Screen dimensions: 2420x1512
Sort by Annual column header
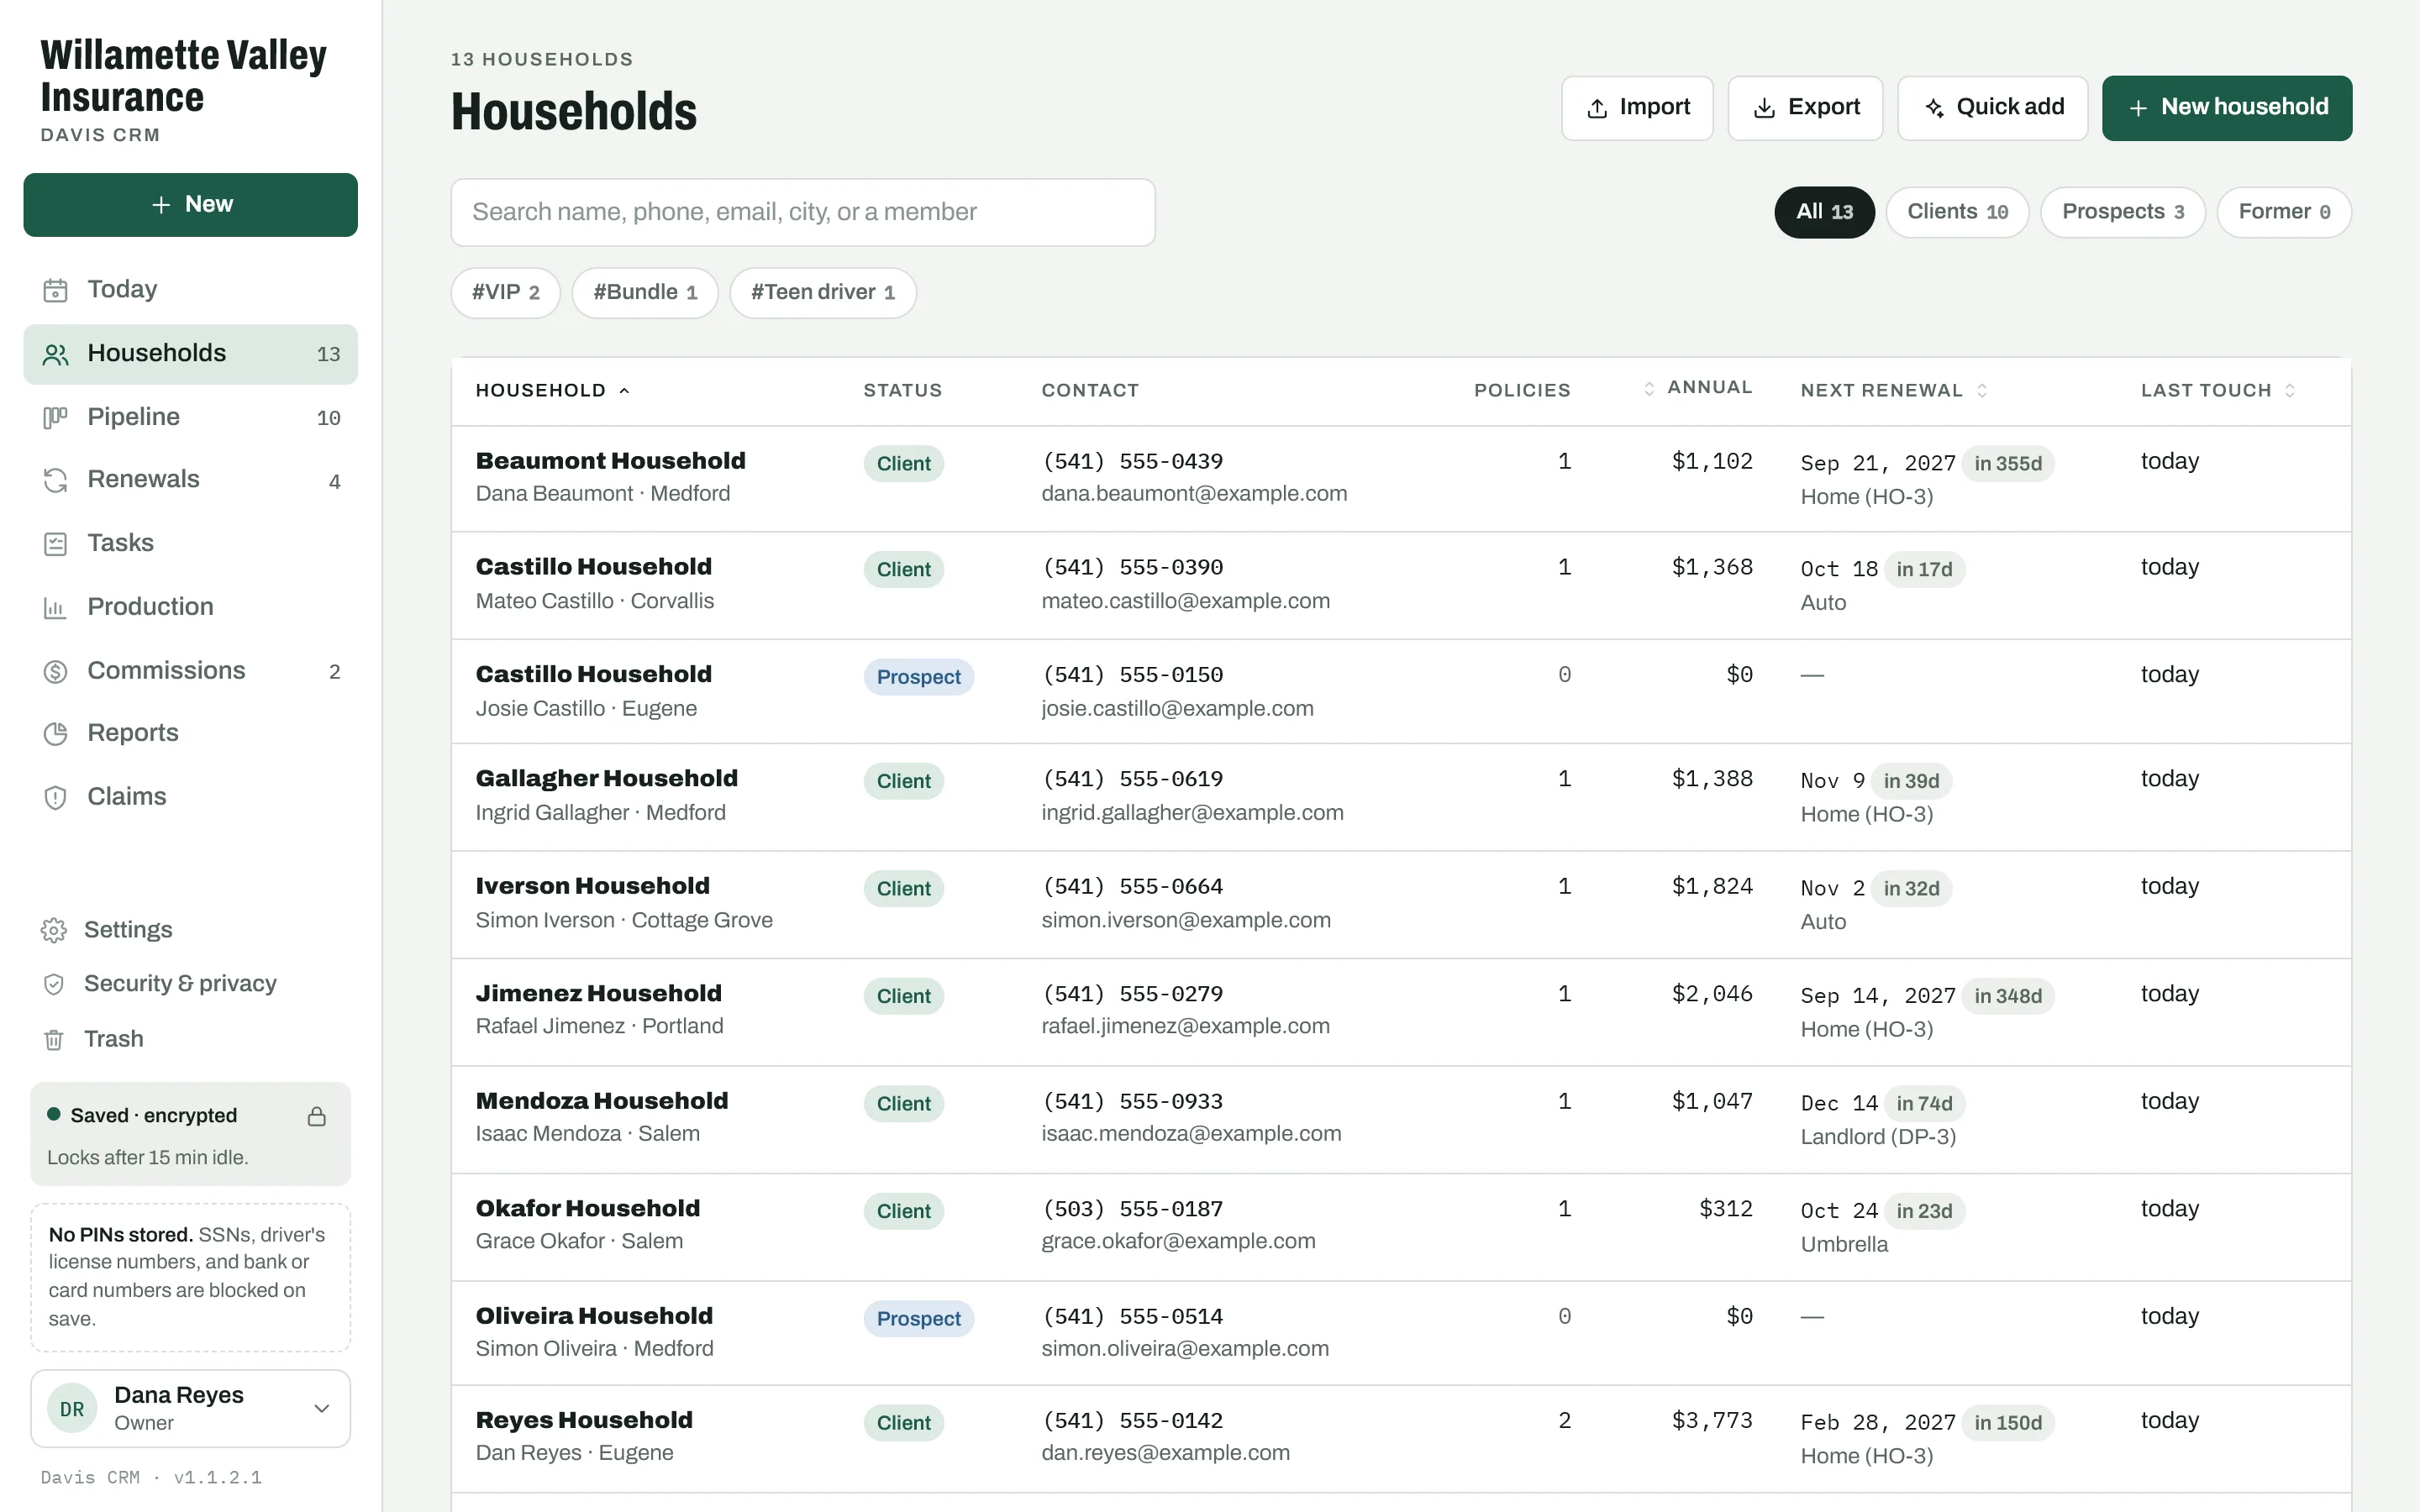tap(1698, 387)
